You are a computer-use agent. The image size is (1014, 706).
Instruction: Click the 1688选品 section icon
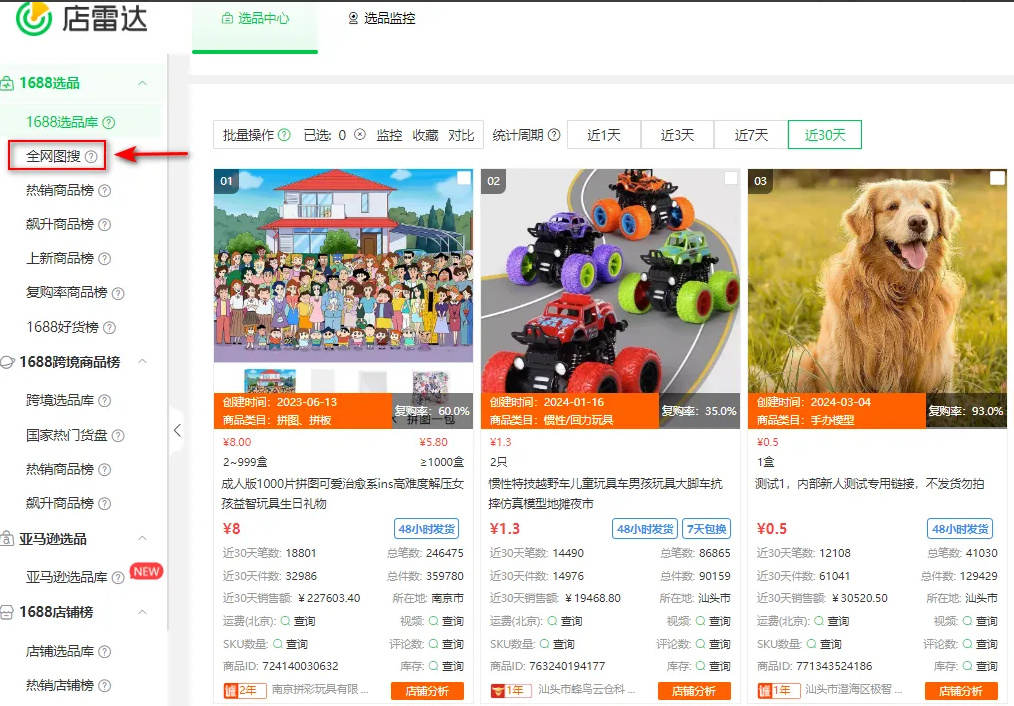7,83
